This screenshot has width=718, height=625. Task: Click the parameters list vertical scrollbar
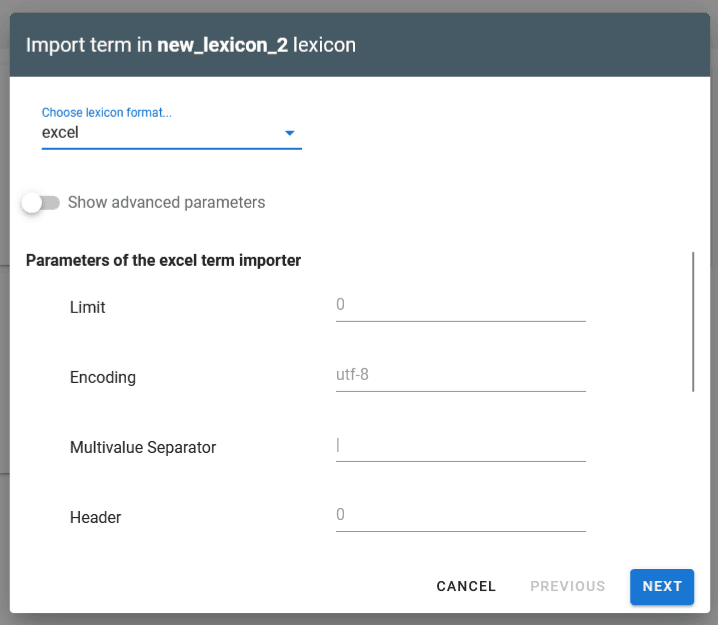pyautogui.click(x=693, y=322)
